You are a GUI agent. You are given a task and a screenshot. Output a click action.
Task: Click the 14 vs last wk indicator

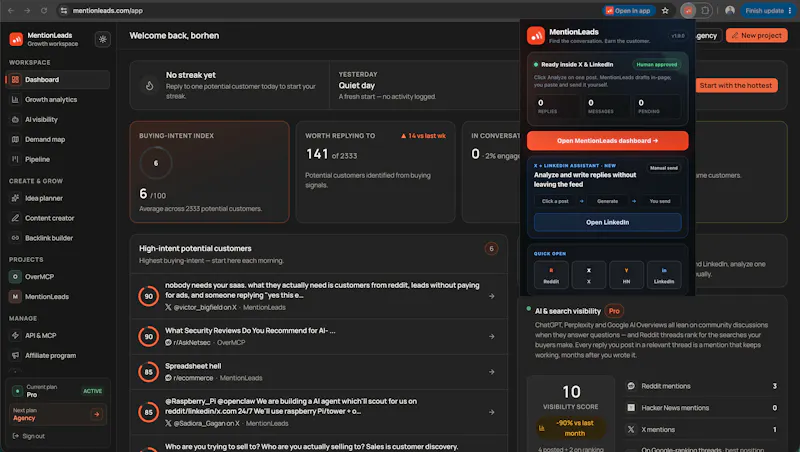[423, 136]
